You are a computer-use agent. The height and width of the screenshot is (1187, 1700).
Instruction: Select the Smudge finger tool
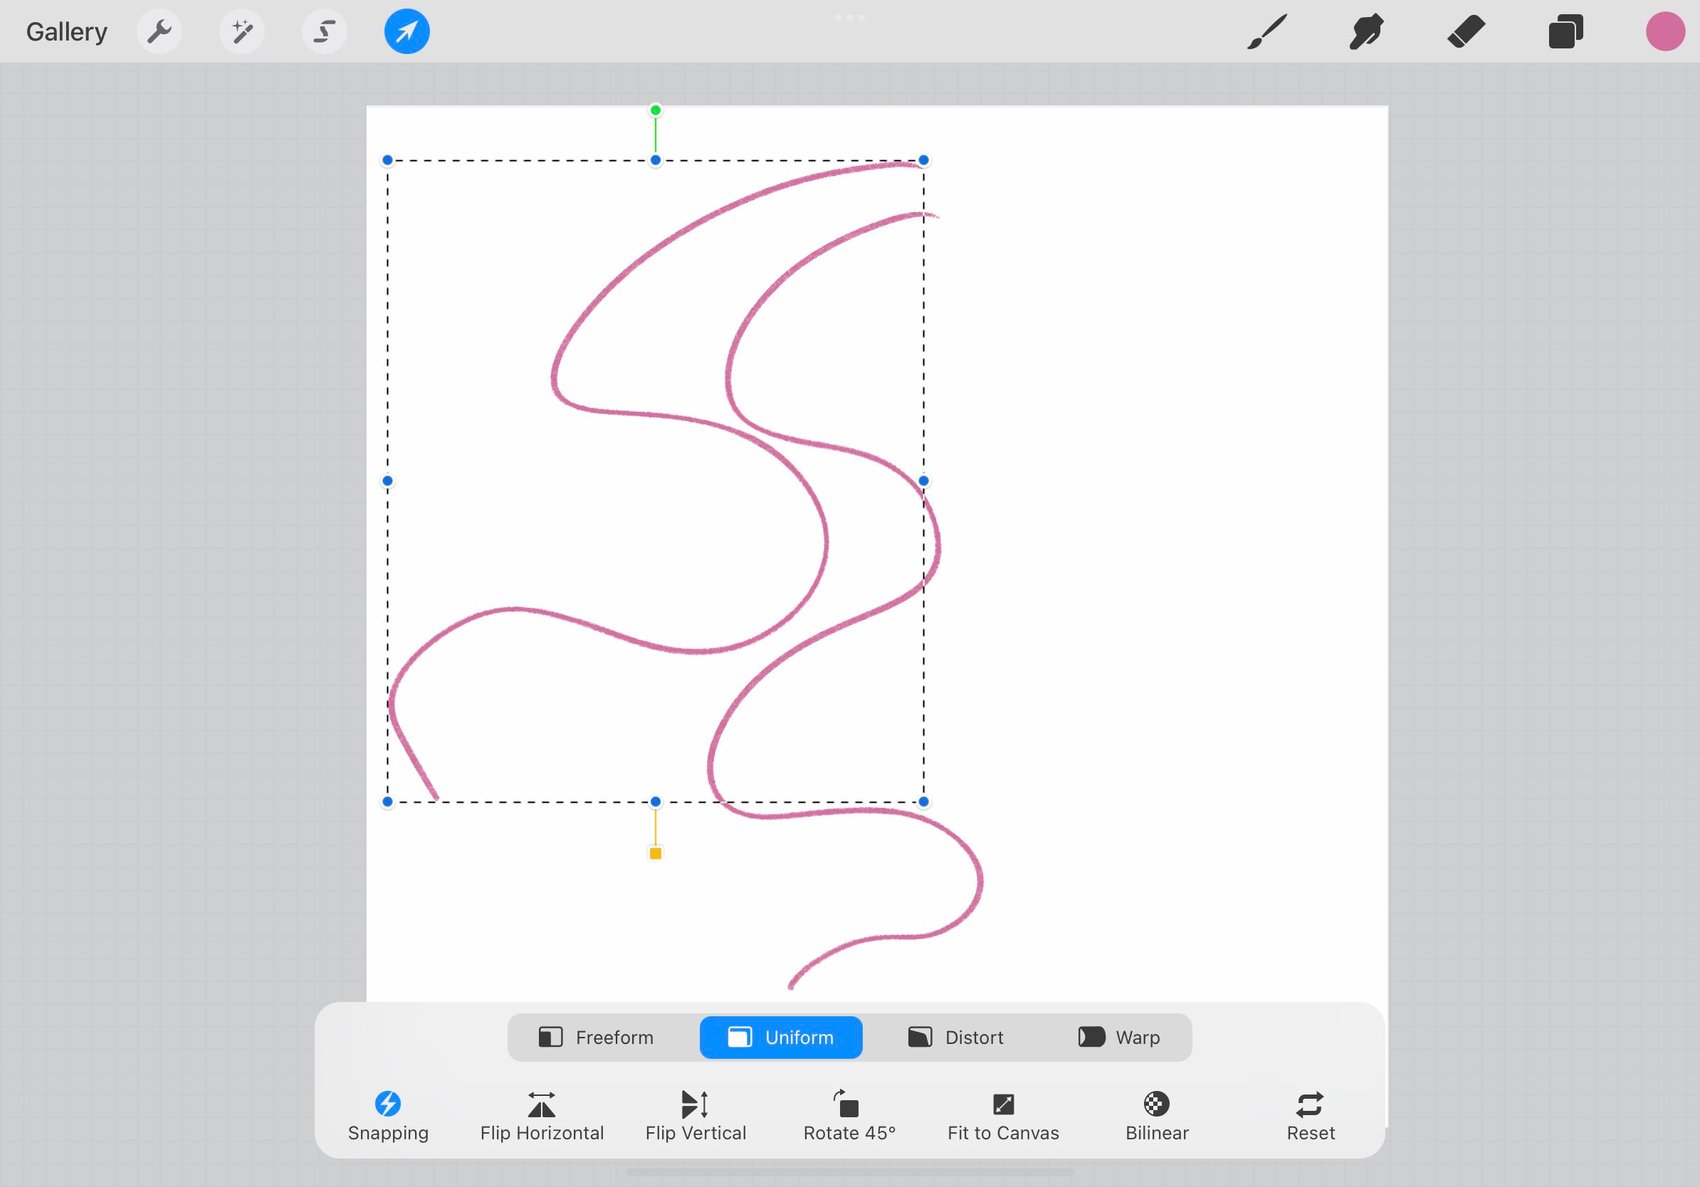[1366, 32]
